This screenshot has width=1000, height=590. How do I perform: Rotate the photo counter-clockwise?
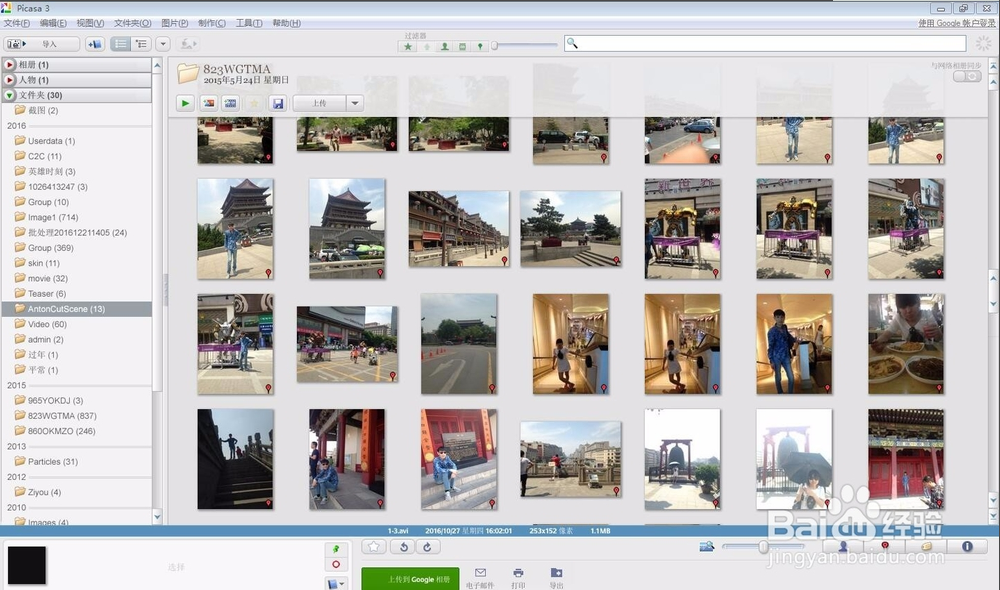click(404, 547)
